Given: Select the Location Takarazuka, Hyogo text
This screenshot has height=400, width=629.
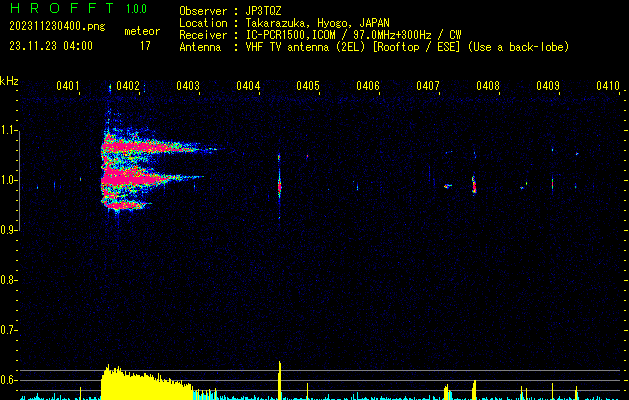Looking at the screenshot, I should pyautogui.click(x=284, y=22).
